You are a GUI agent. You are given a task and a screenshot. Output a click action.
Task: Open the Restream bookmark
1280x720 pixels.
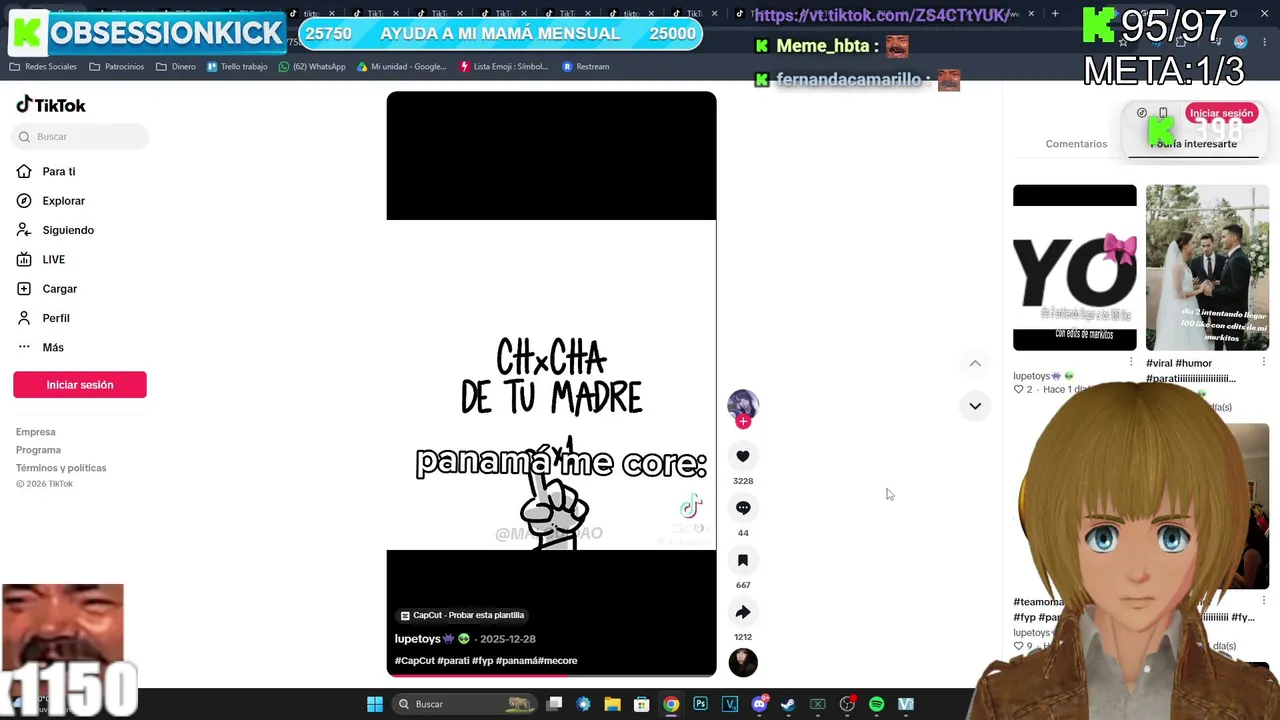[586, 67]
